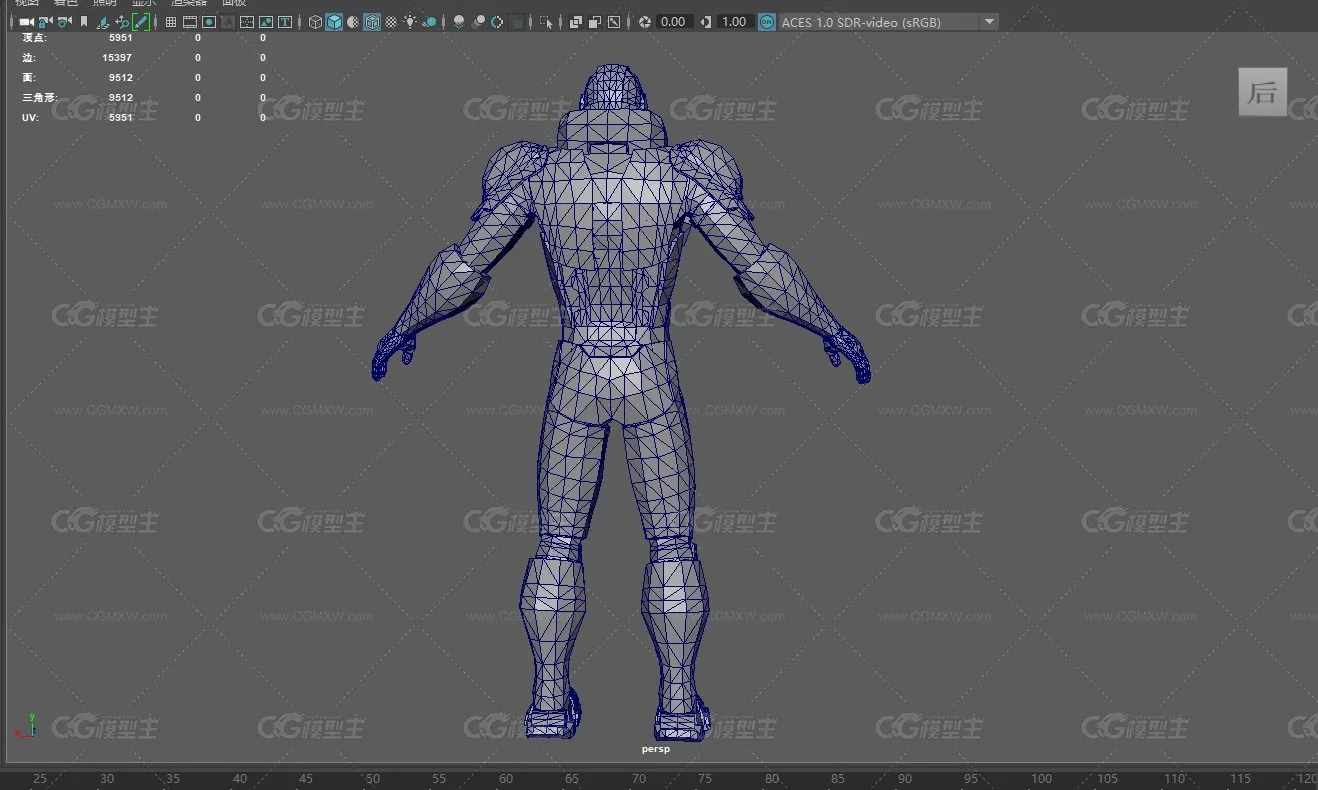Screen dimensions: 1318x790
Task: Click the 后 view cube face
Action: pyautogui.click(x=1262, y=92)
